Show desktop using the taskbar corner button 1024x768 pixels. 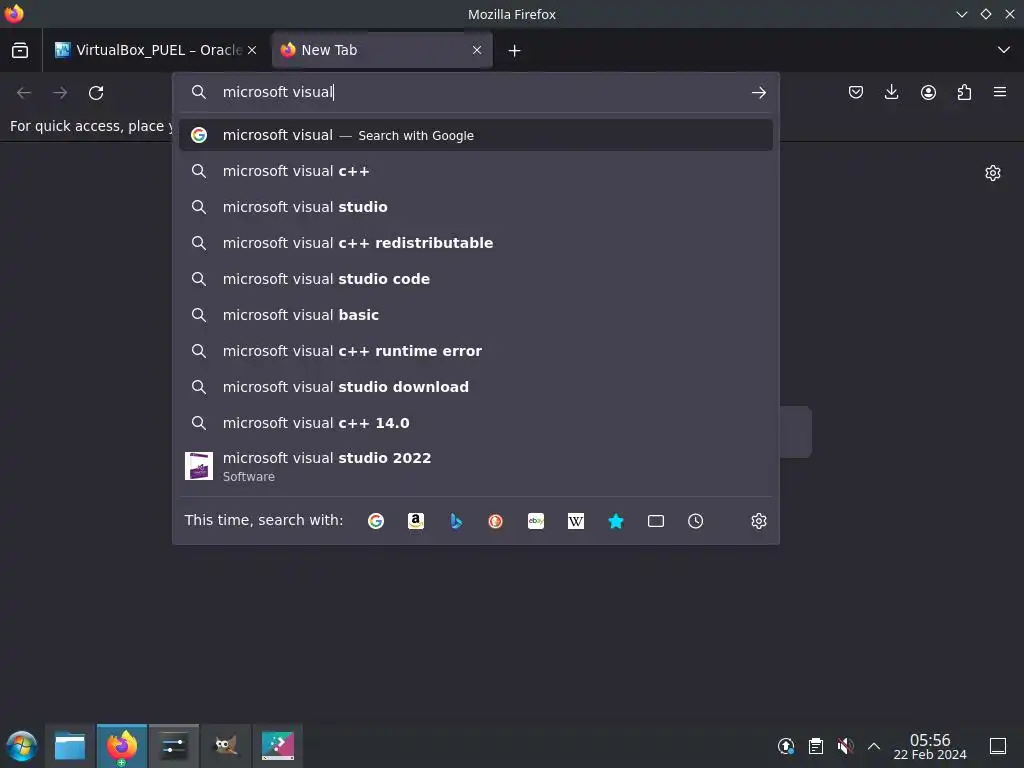[x=998, y=746]
